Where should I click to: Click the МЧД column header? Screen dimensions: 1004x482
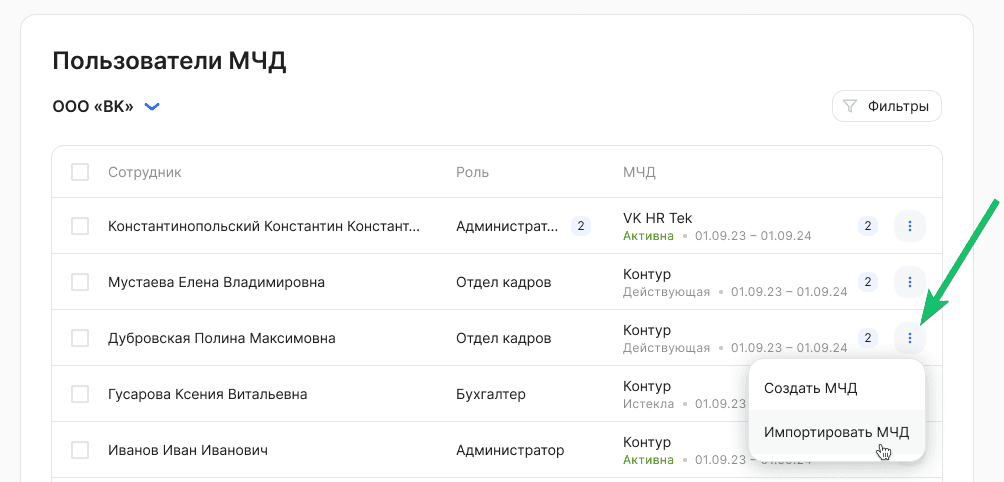pos(639,172)
